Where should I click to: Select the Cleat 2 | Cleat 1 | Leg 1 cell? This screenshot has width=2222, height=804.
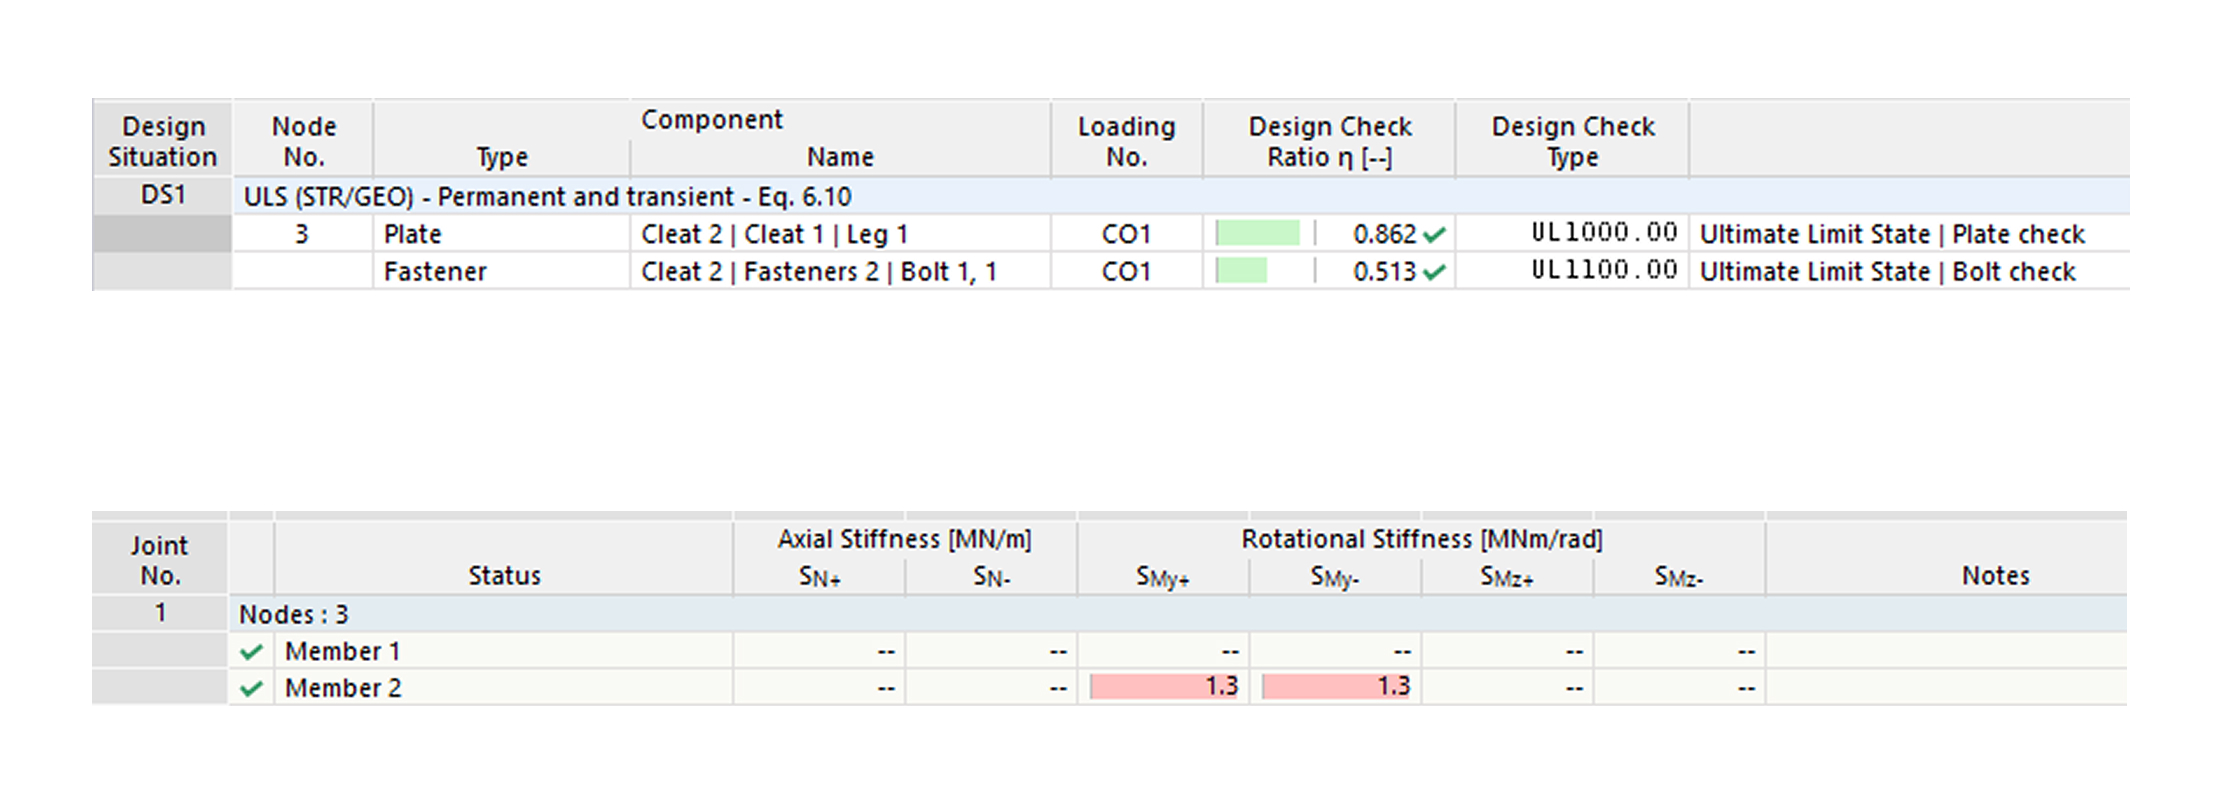pyautogui.click(x=774, y=234)
